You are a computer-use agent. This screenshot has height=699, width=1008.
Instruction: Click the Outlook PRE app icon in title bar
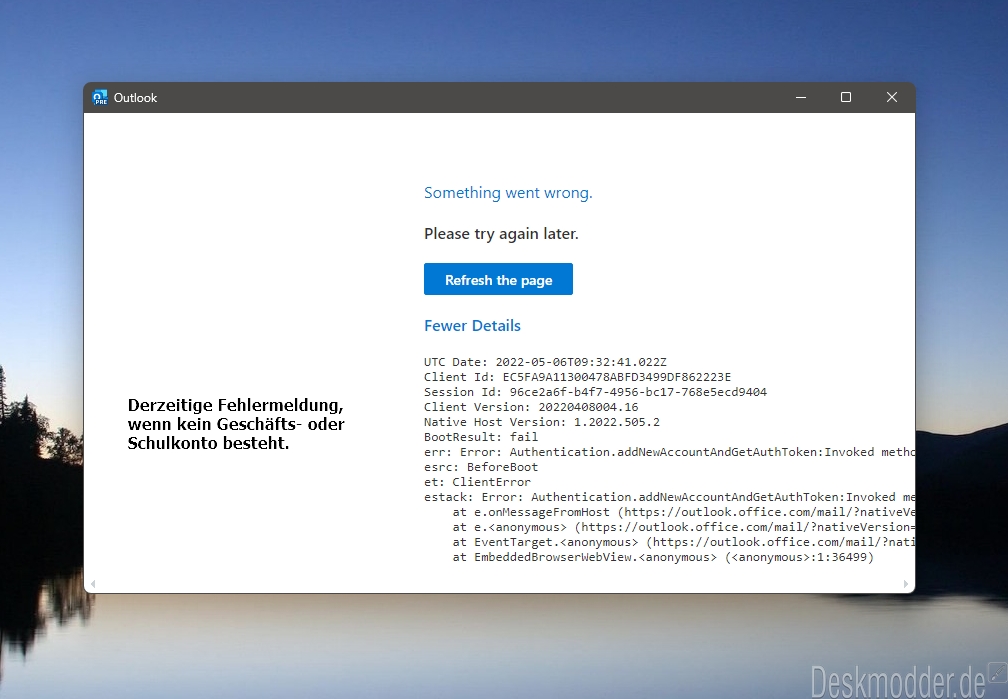(100, 98)
